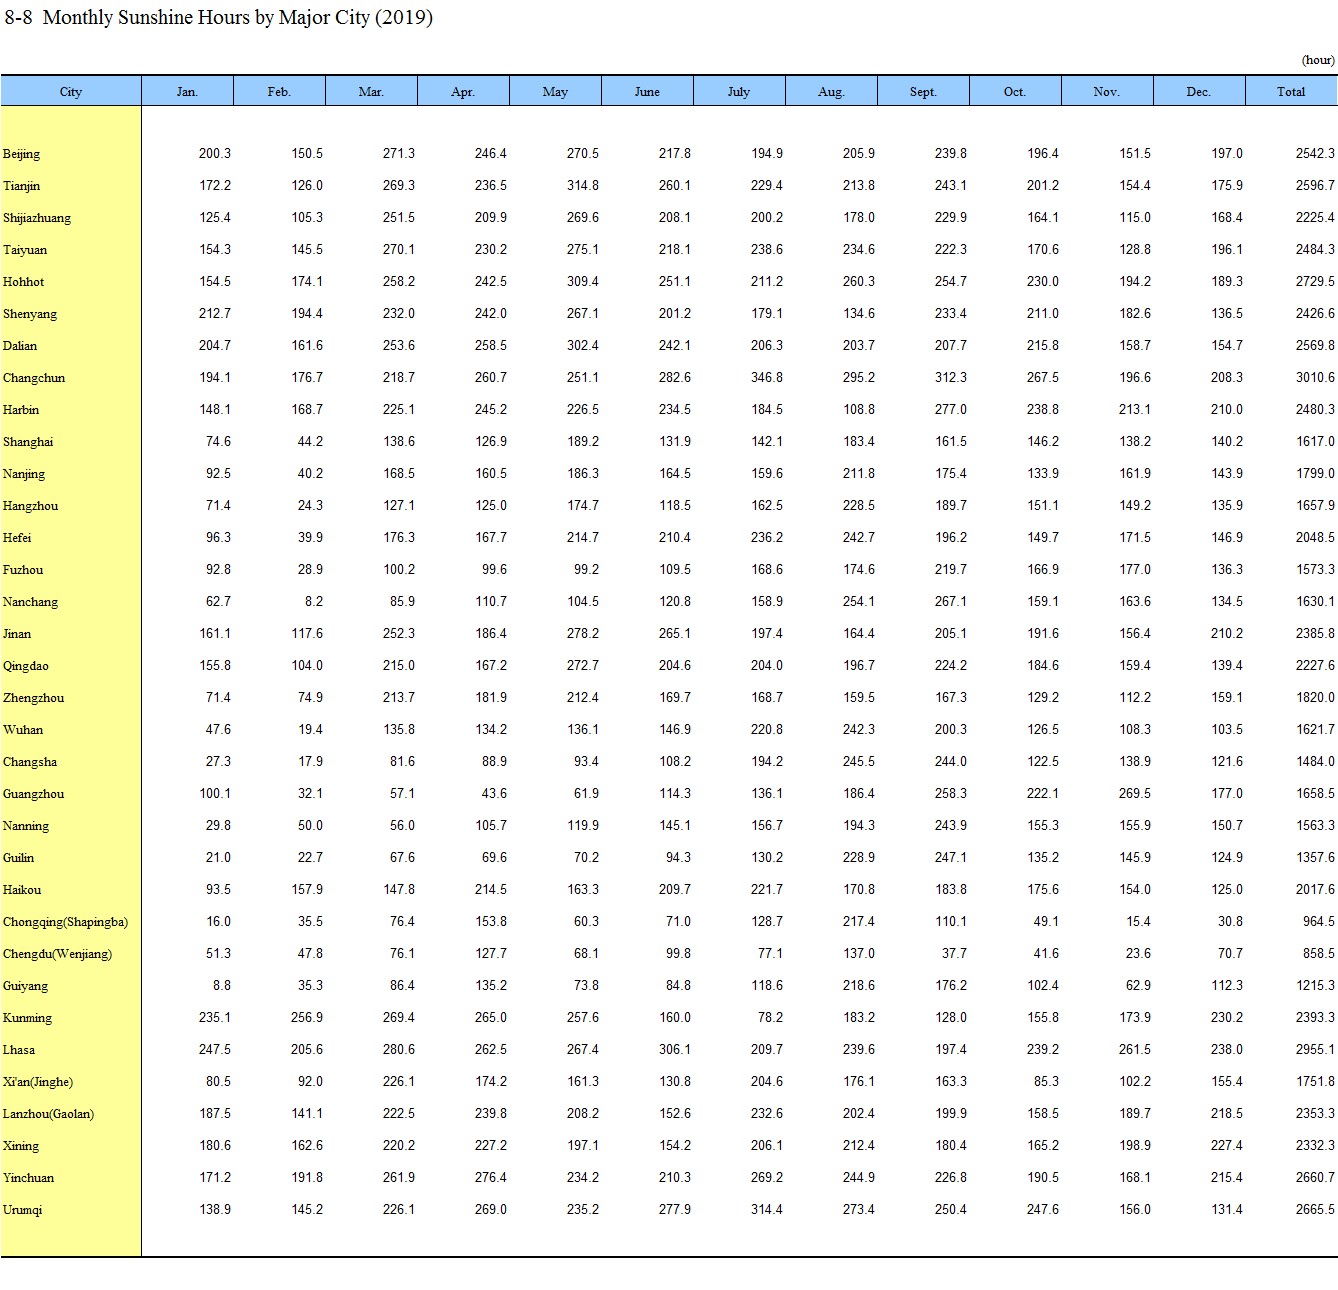Select the Dec. column header
The width and height of the screenshot is (1338, 1290).
coord(1198,91)
